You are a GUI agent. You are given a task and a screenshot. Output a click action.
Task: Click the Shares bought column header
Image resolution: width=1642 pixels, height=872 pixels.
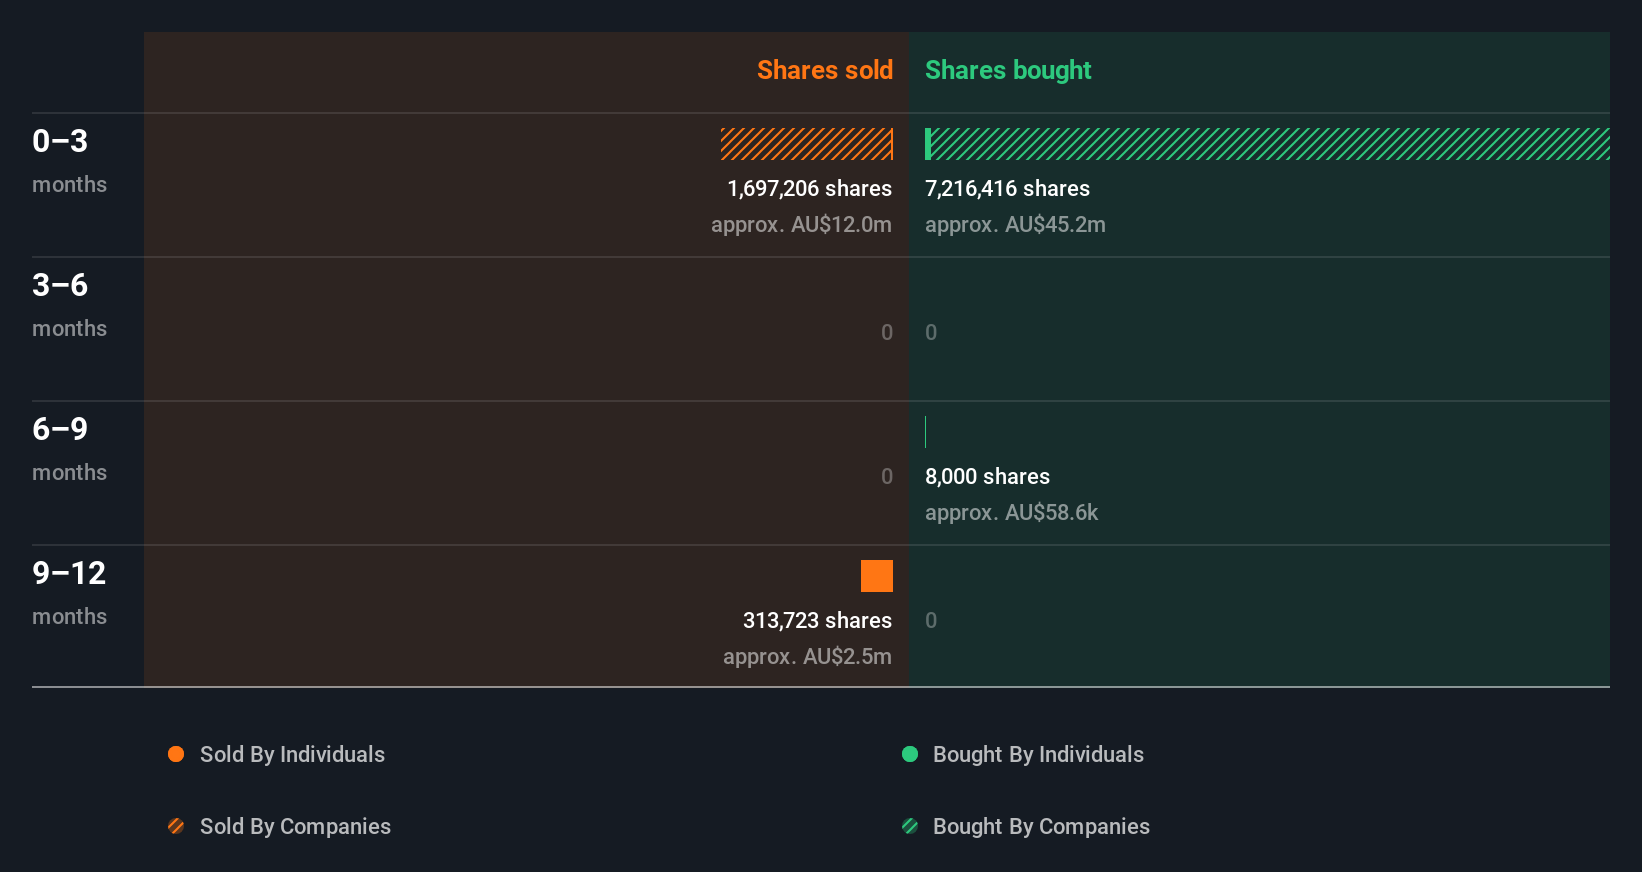(x=1008, y=70)
